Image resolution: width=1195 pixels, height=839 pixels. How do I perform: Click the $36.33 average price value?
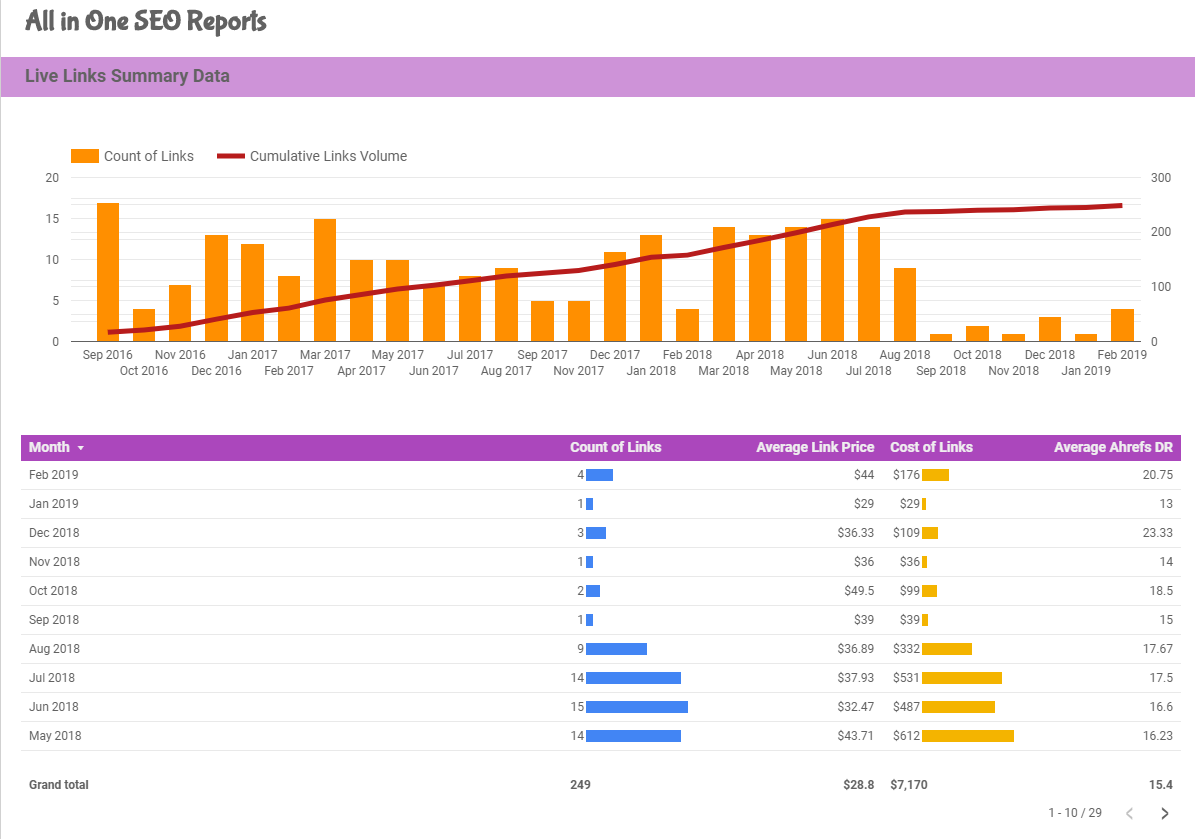(x=855, y=533)
